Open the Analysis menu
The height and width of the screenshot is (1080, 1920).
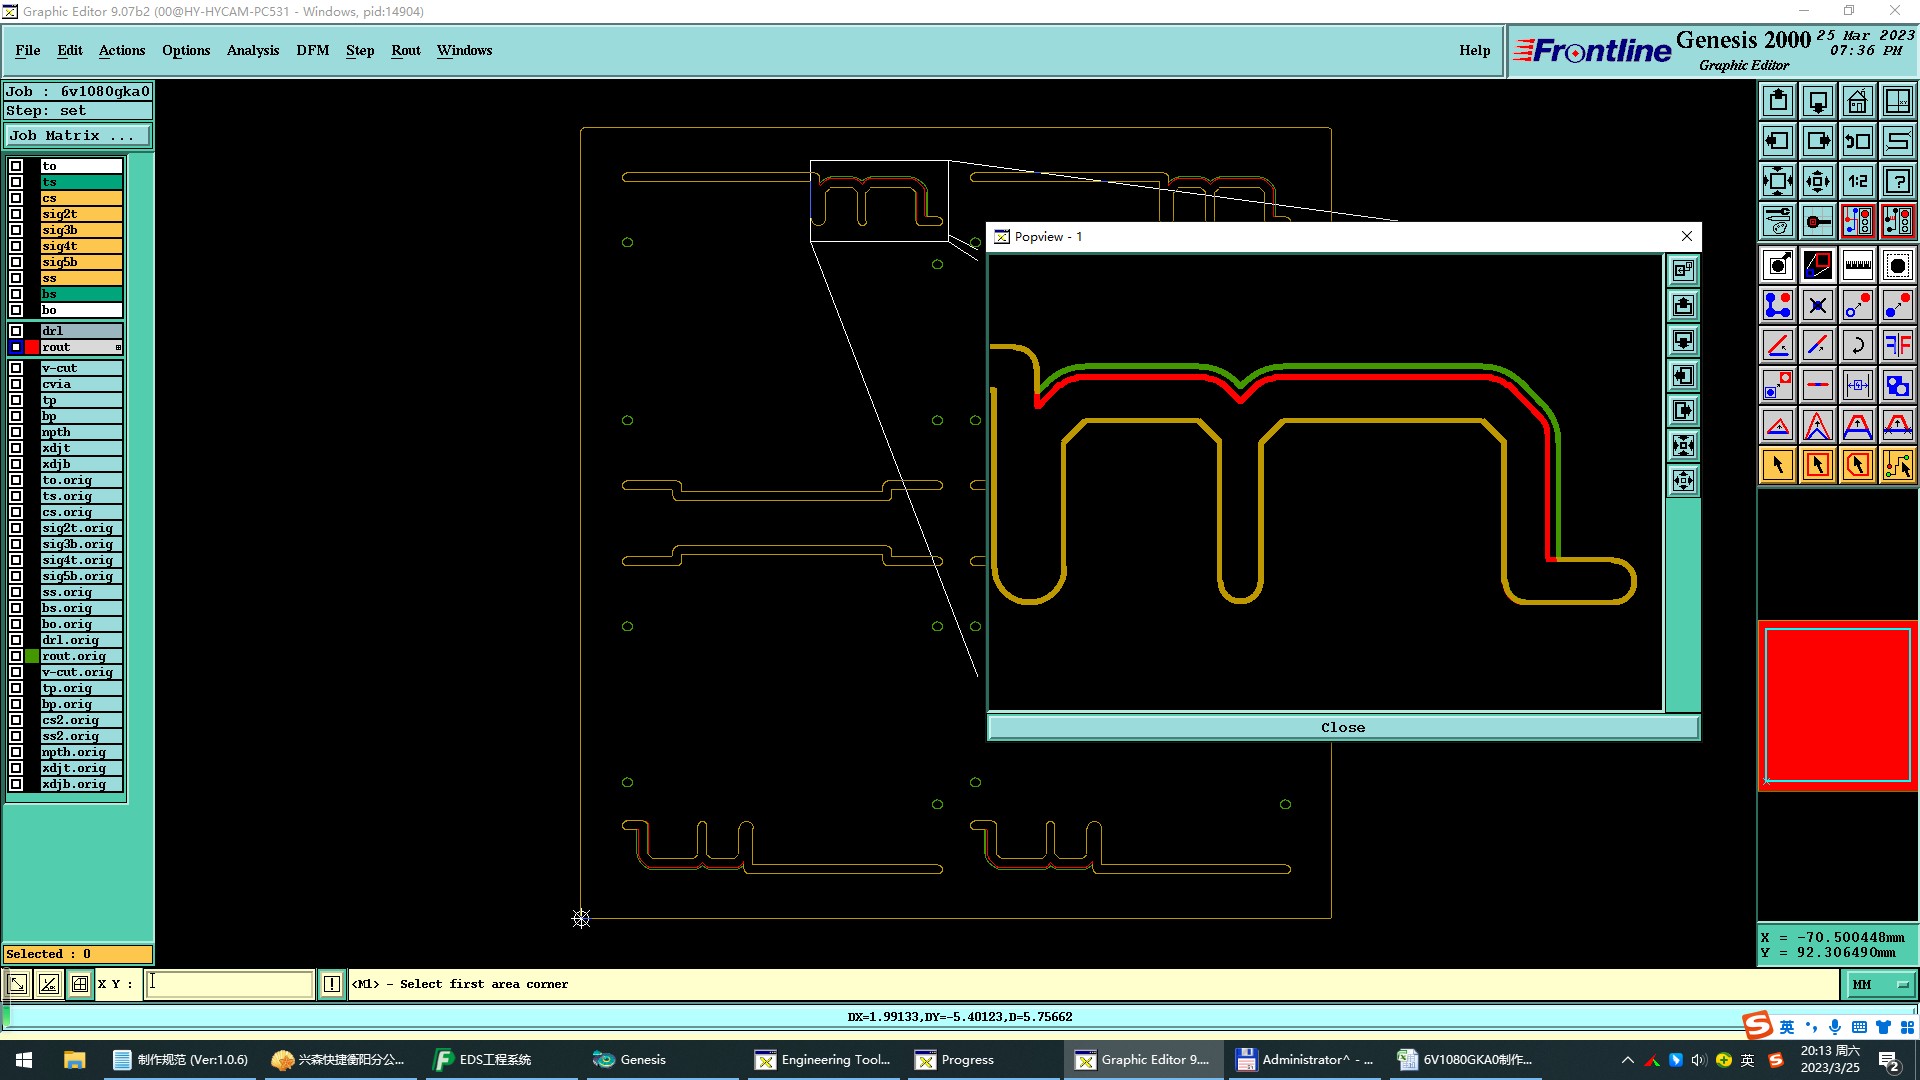click(x=252, y=50)
